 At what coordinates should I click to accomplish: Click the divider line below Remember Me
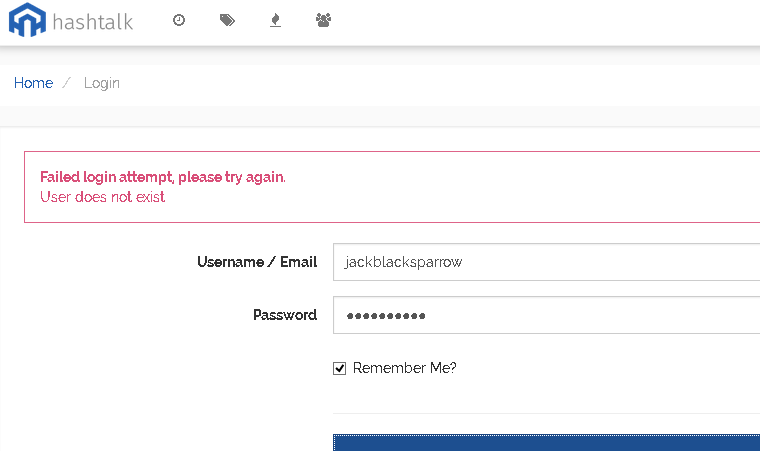[x=546, y=413]
